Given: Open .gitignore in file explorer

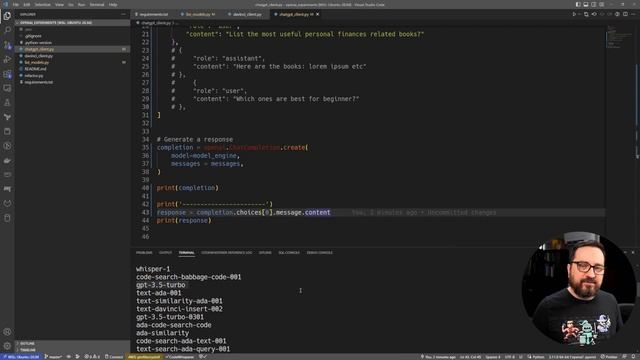Looking at the screenshot, I should coord(33,36).
